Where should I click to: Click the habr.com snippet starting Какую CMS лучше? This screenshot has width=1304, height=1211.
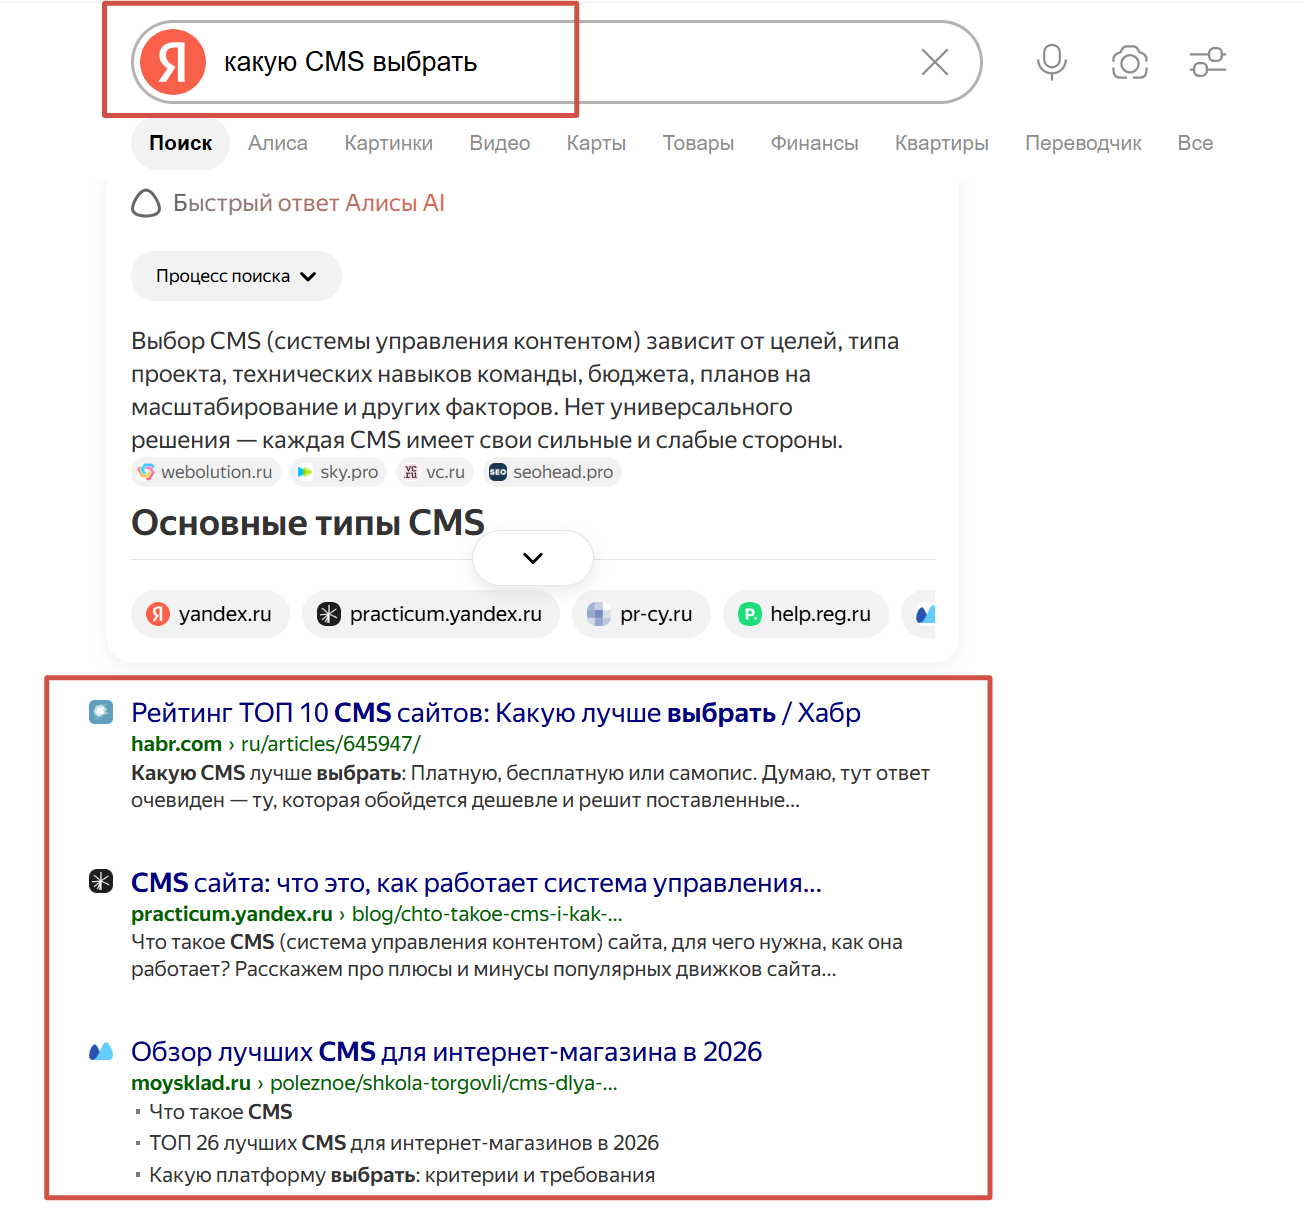[531, 787]
